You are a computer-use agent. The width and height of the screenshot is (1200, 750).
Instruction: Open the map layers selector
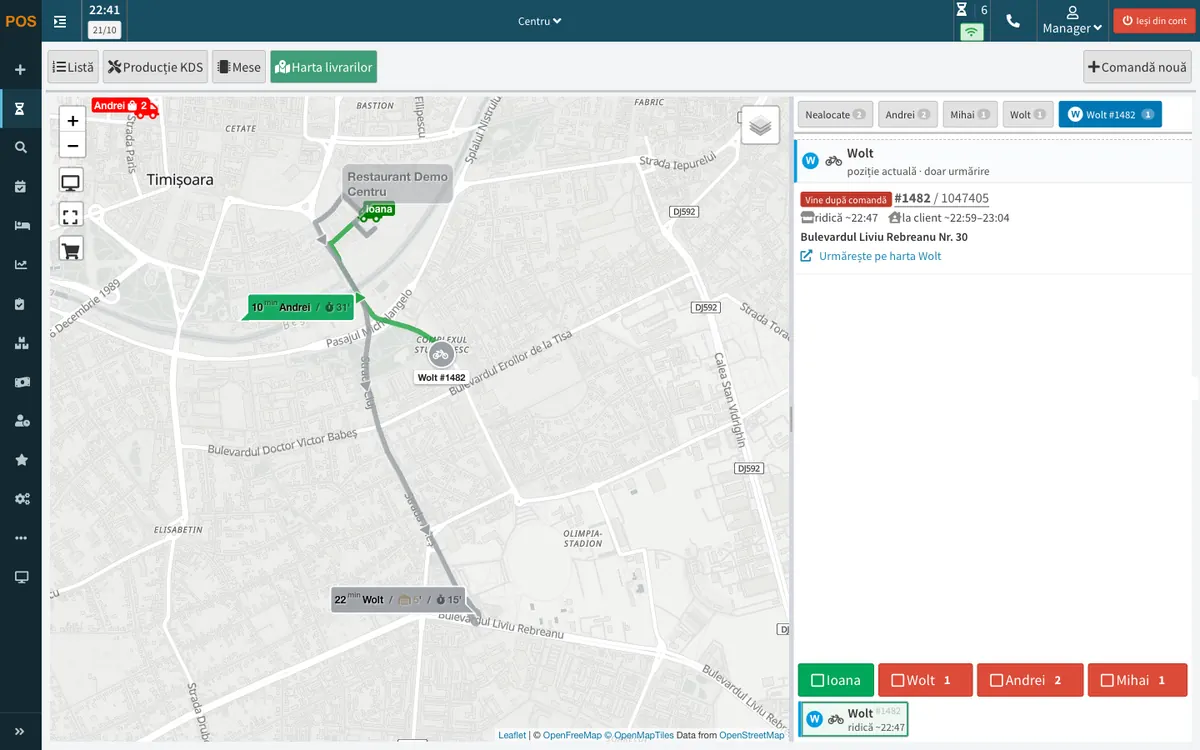point(760,126)
